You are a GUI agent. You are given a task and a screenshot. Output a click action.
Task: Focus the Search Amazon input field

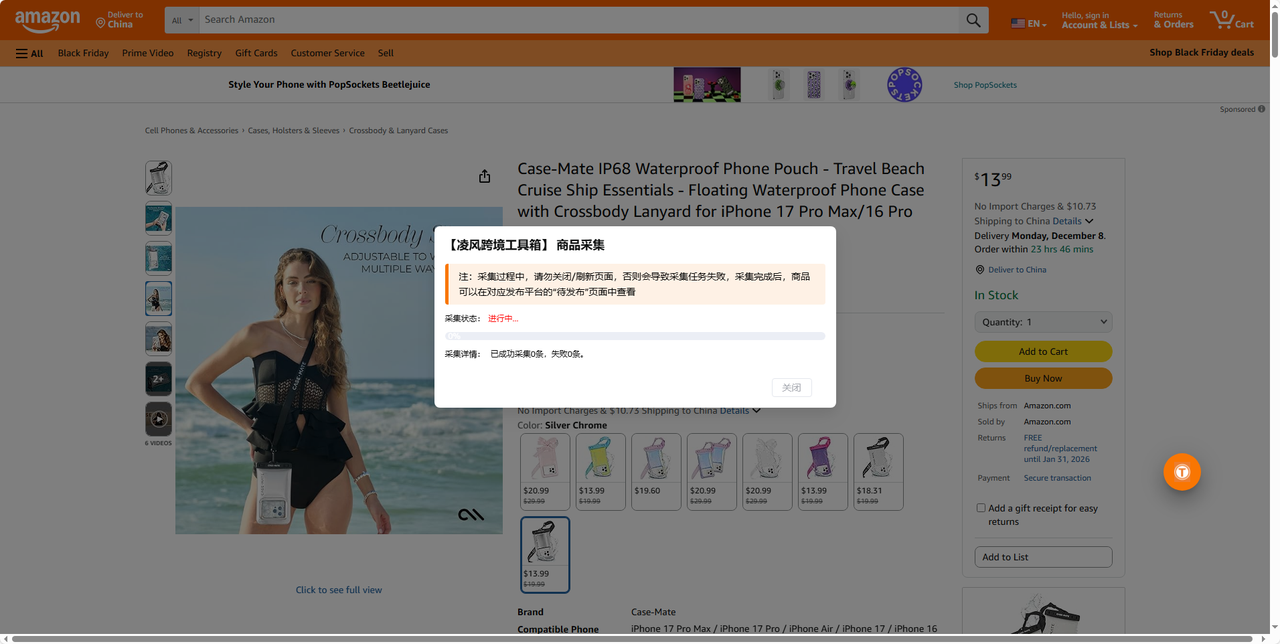click(x=578, y=20)
